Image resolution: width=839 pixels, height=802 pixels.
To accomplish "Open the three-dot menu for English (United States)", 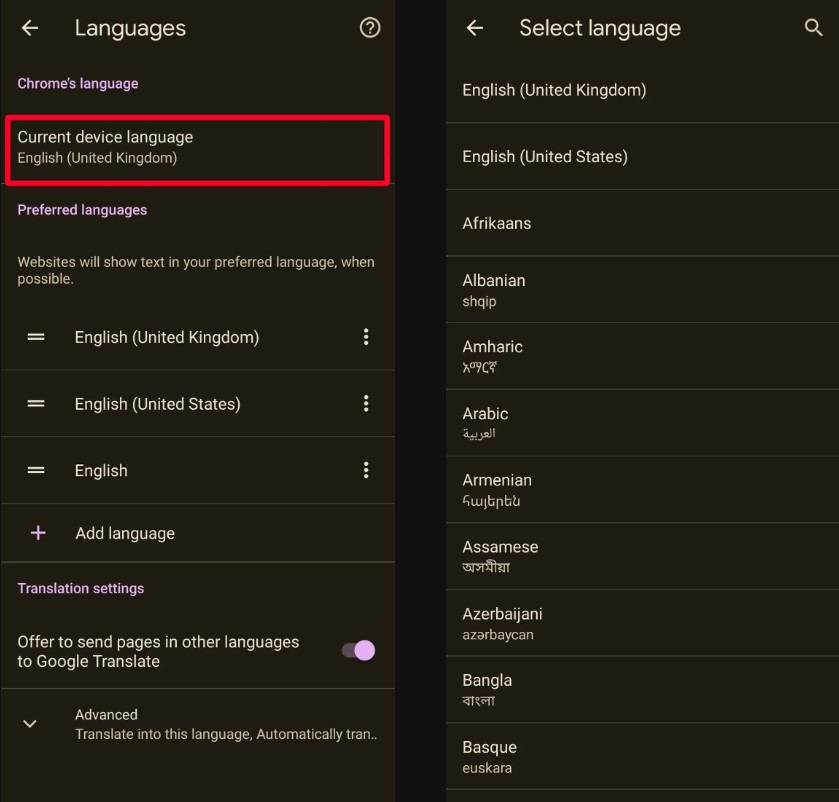I will pyautogui.click(x=366, y=404).
